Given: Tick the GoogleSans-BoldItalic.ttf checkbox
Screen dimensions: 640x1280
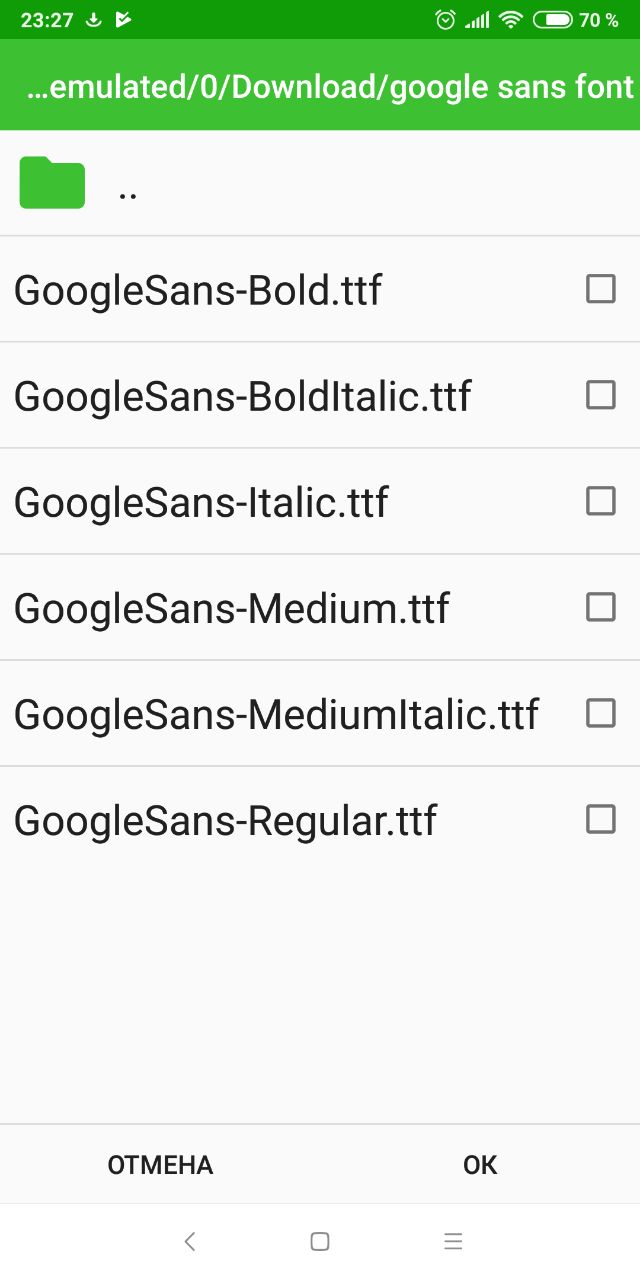Looking at the screenshot, I should 600,395.
